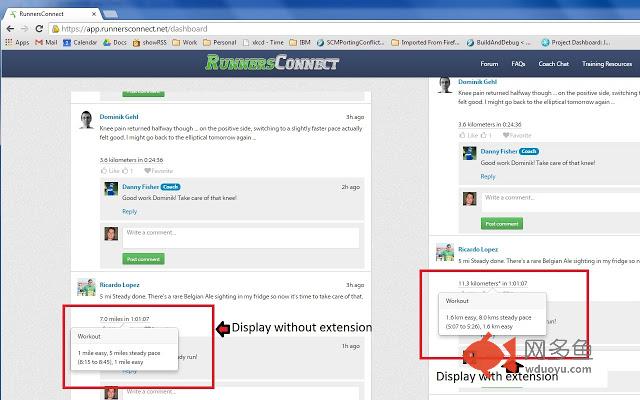640x400 pixels.
Task: Open the xkcd - Time bookmark
Action: [x=263, y=42]
